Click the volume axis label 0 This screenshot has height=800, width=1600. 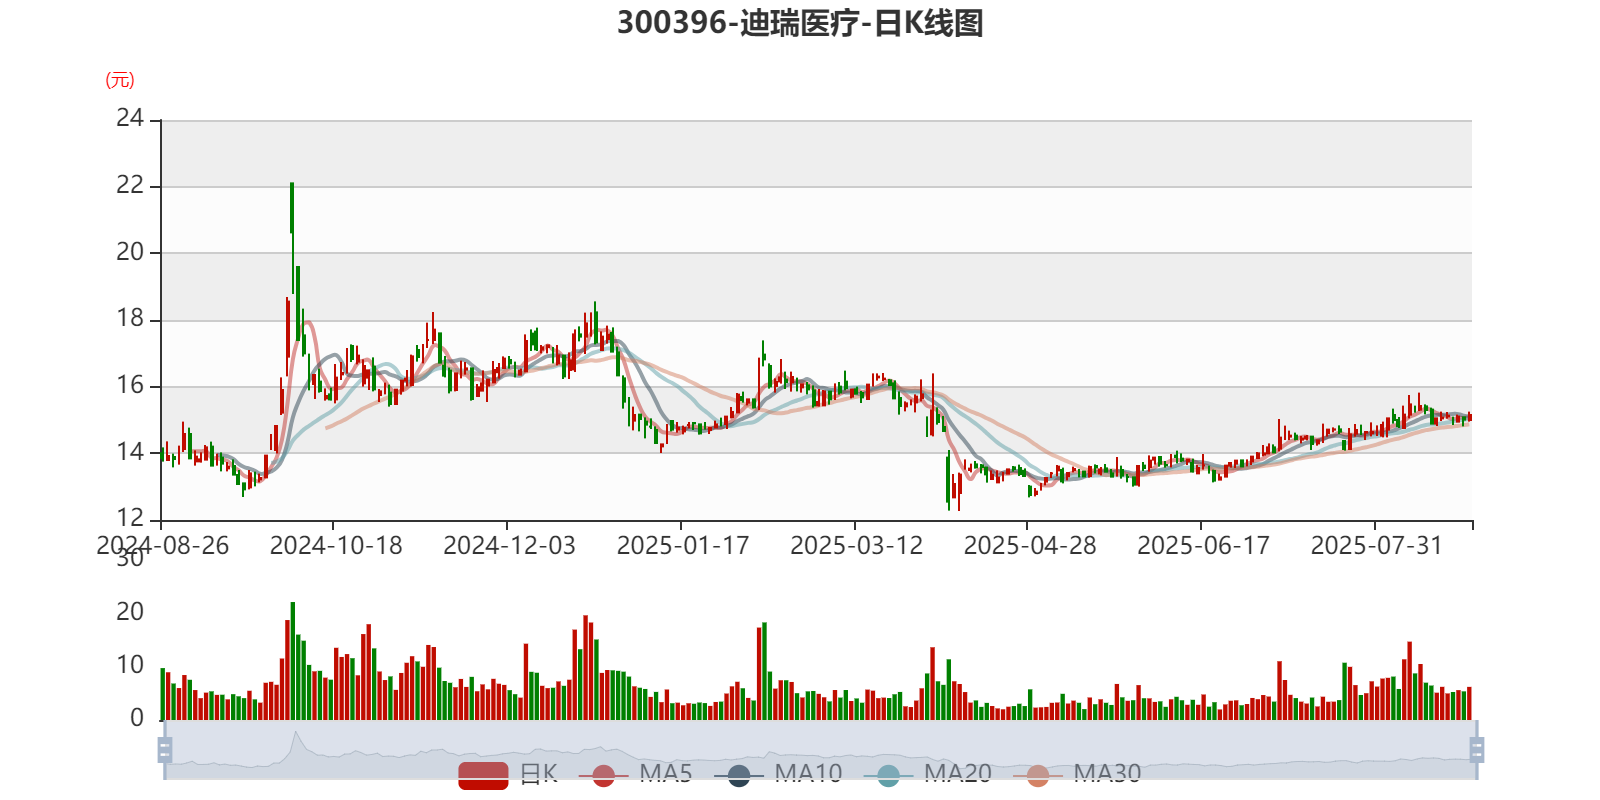(x=137, y=717)
